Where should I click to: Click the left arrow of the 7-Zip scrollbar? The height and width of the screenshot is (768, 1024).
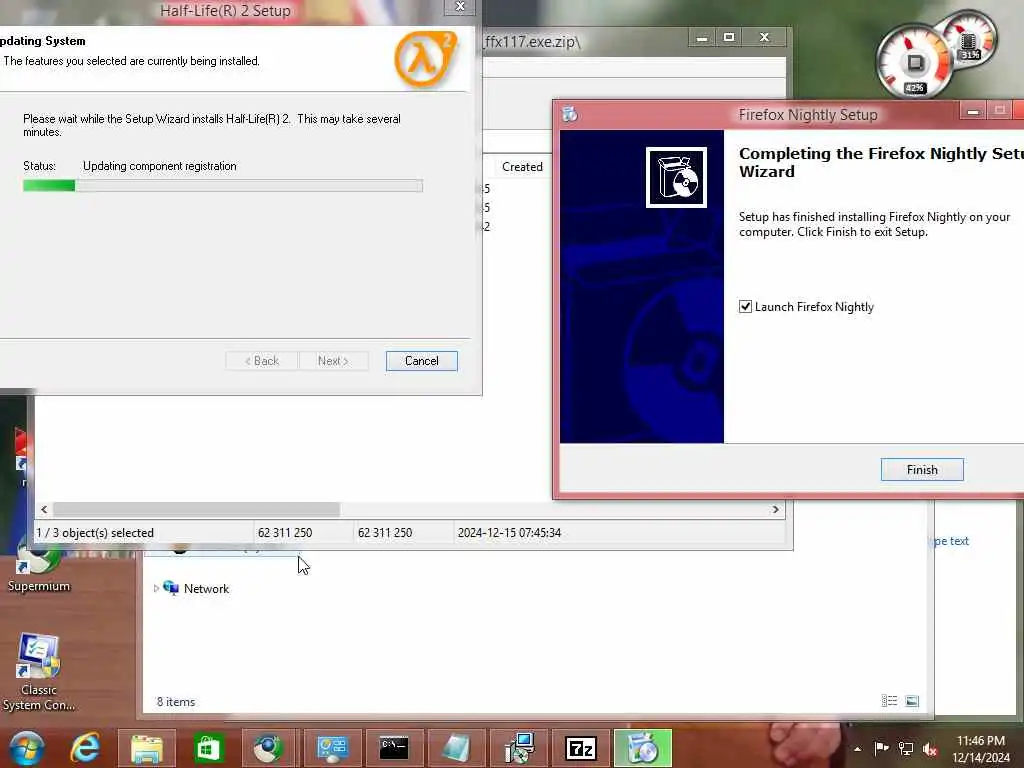coord(44,509)
